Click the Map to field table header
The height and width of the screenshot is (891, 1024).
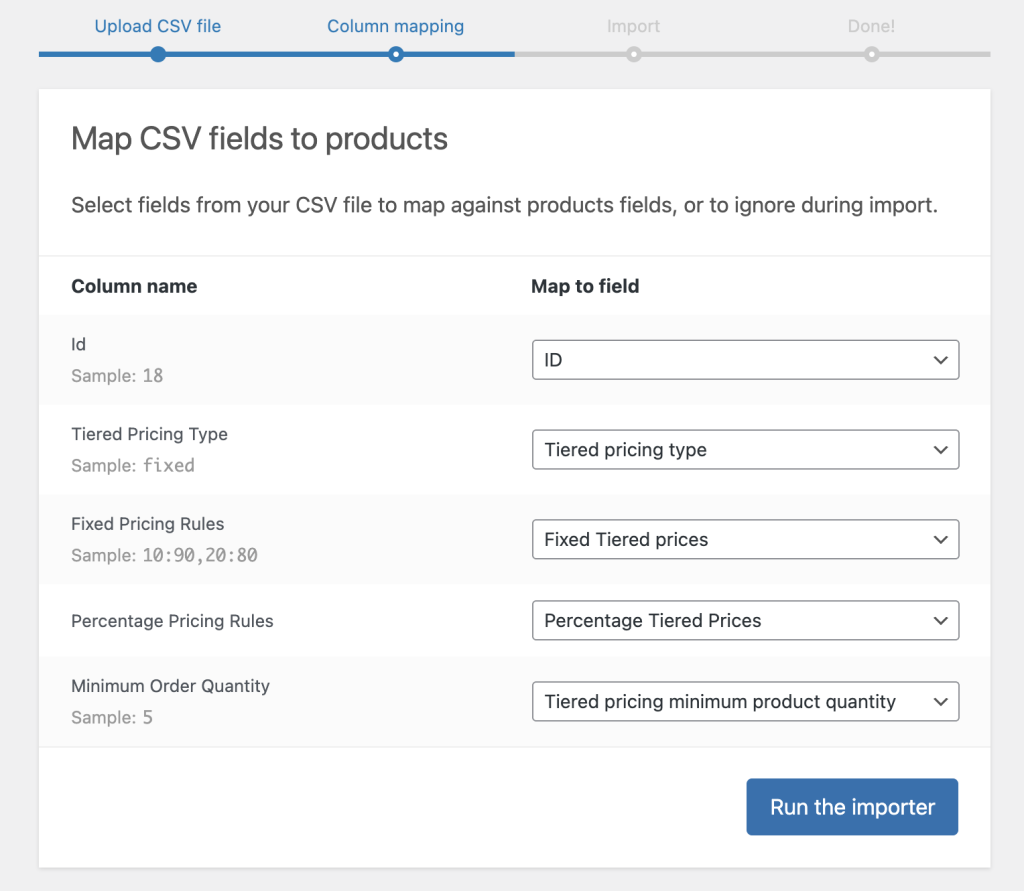point(585,286)
